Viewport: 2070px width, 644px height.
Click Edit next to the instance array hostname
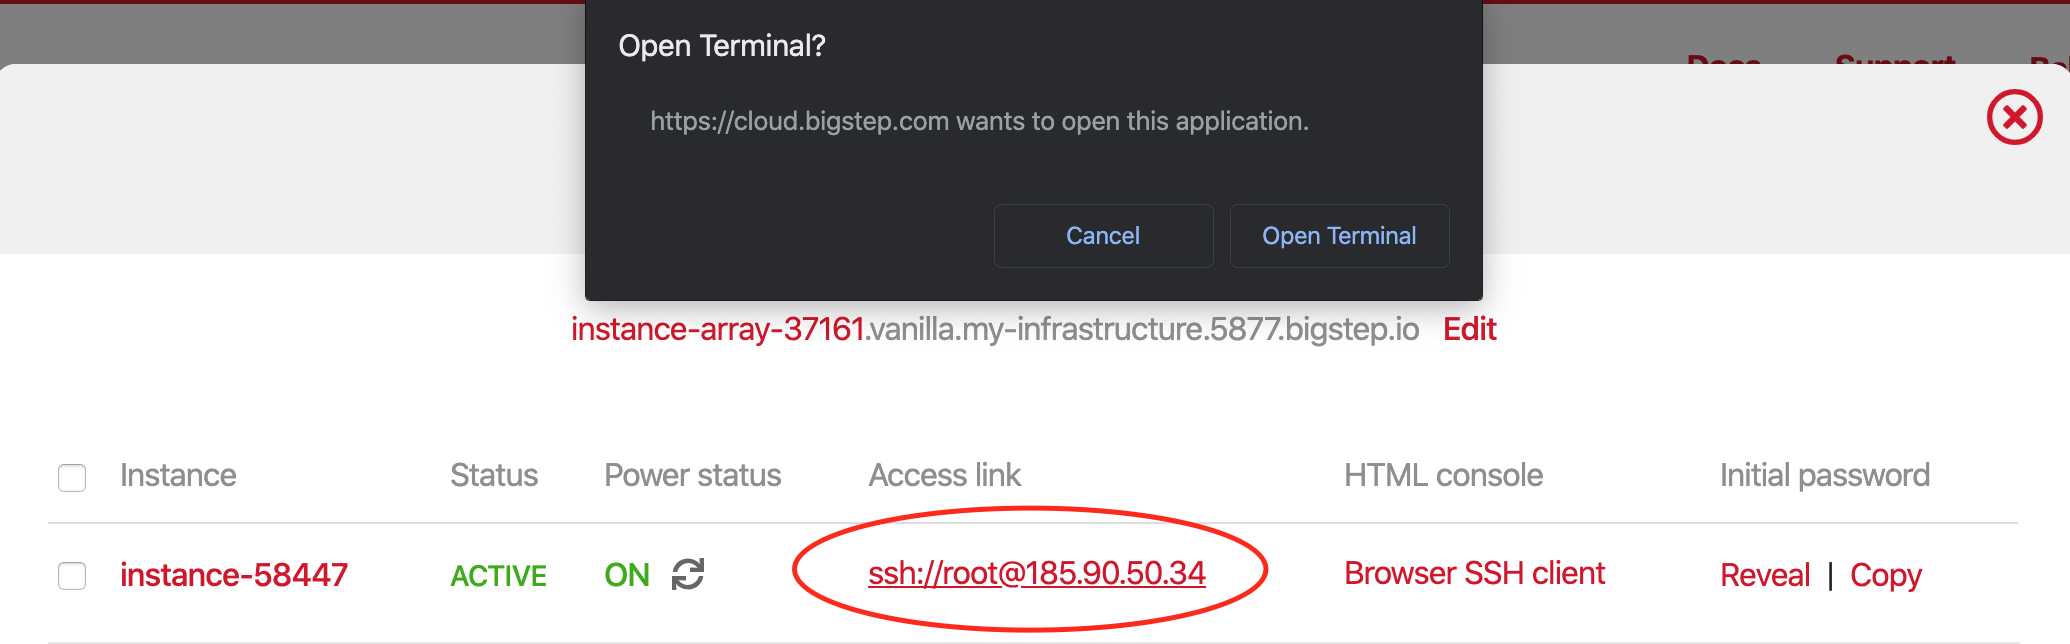click(x=1469, y=329)
